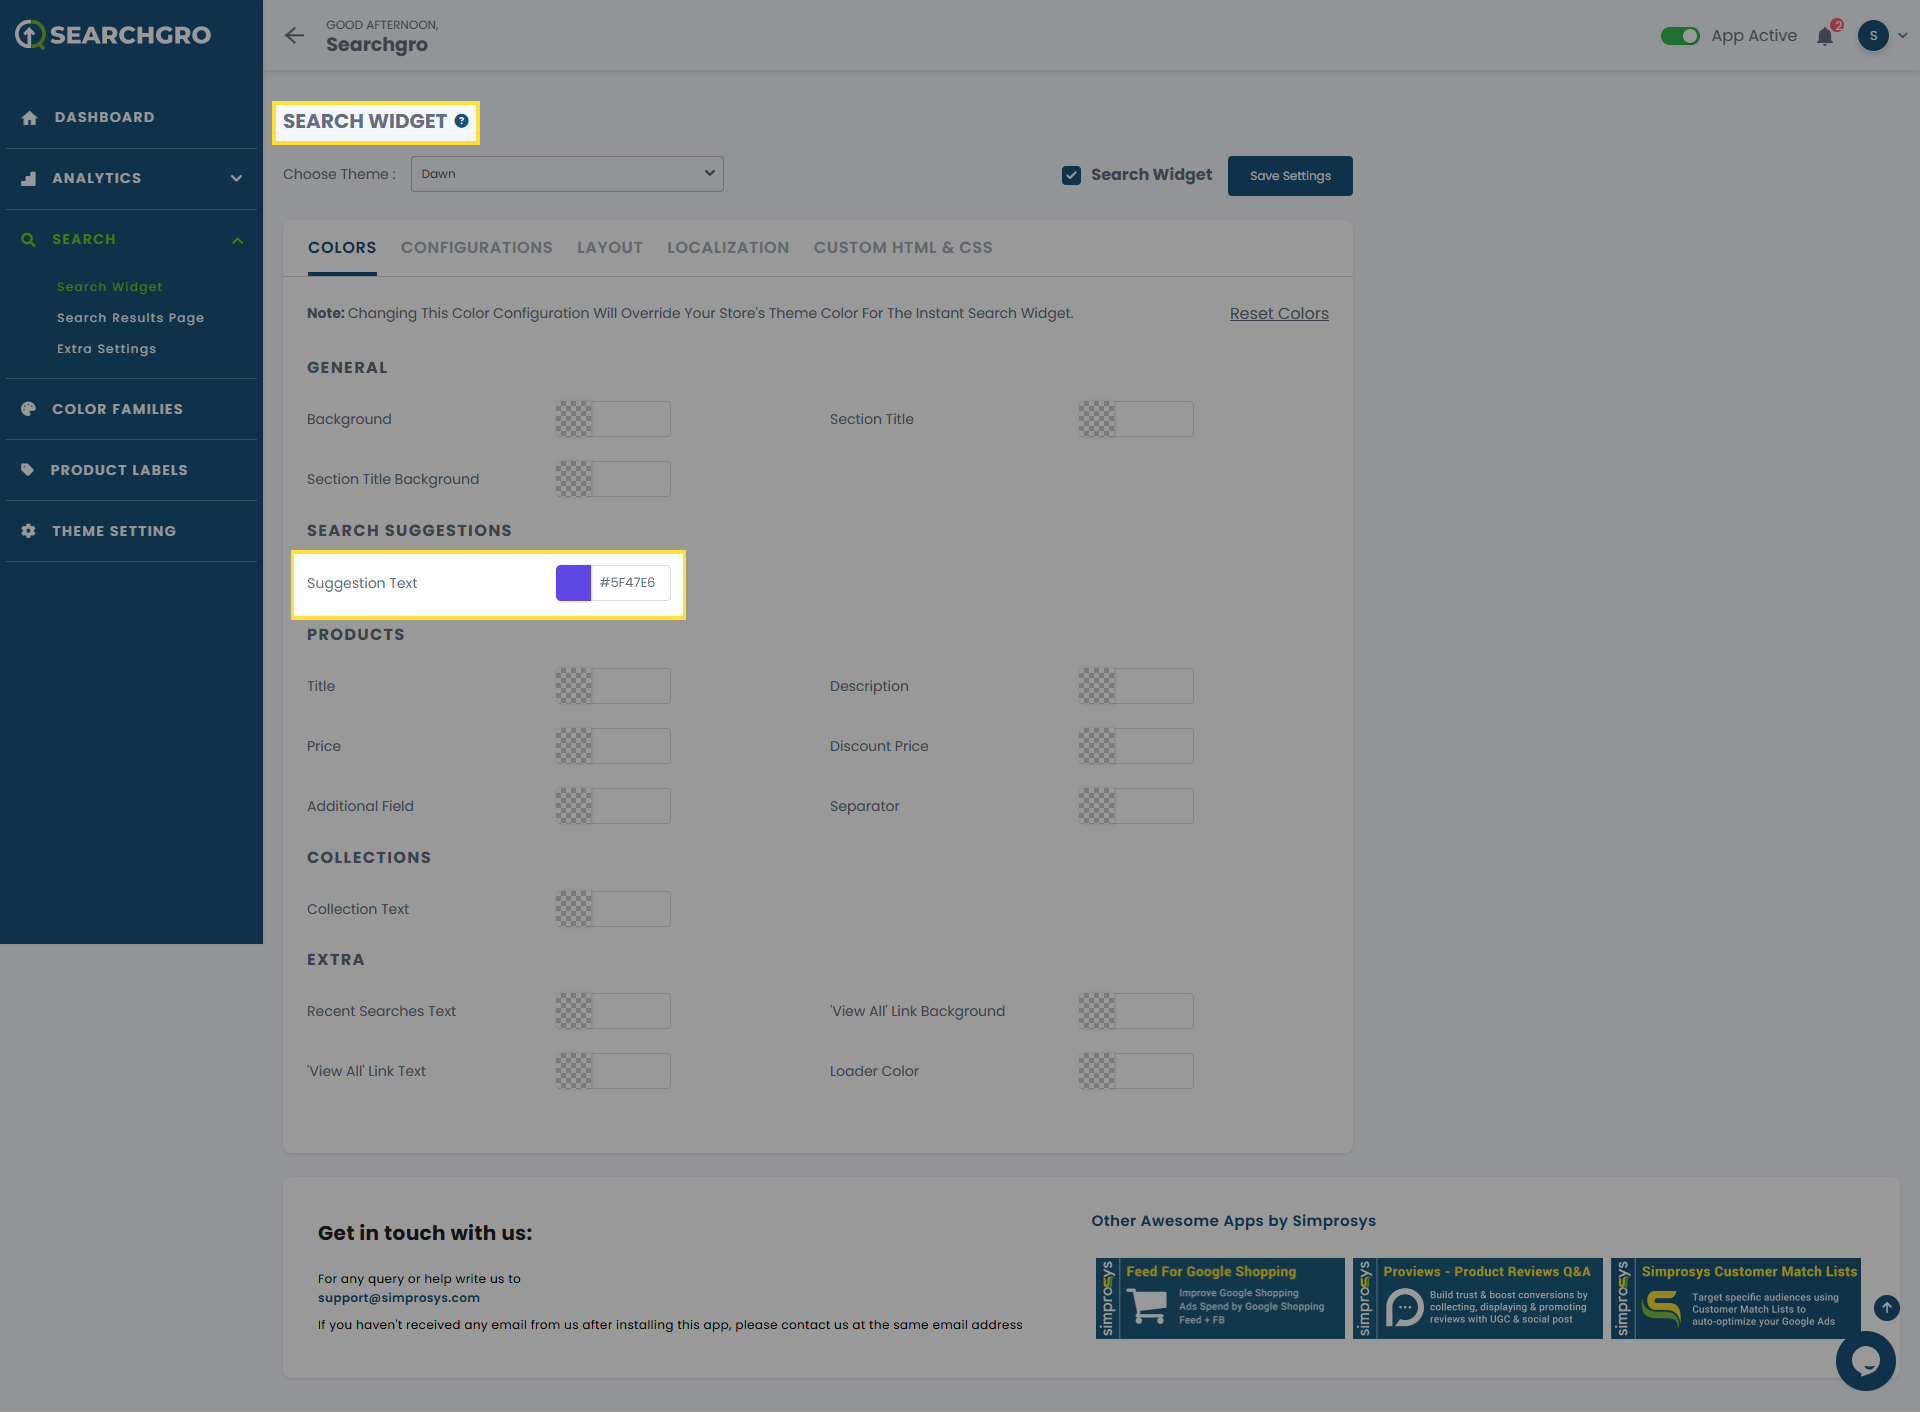Switch to the Localization tab

coord(727,248)
